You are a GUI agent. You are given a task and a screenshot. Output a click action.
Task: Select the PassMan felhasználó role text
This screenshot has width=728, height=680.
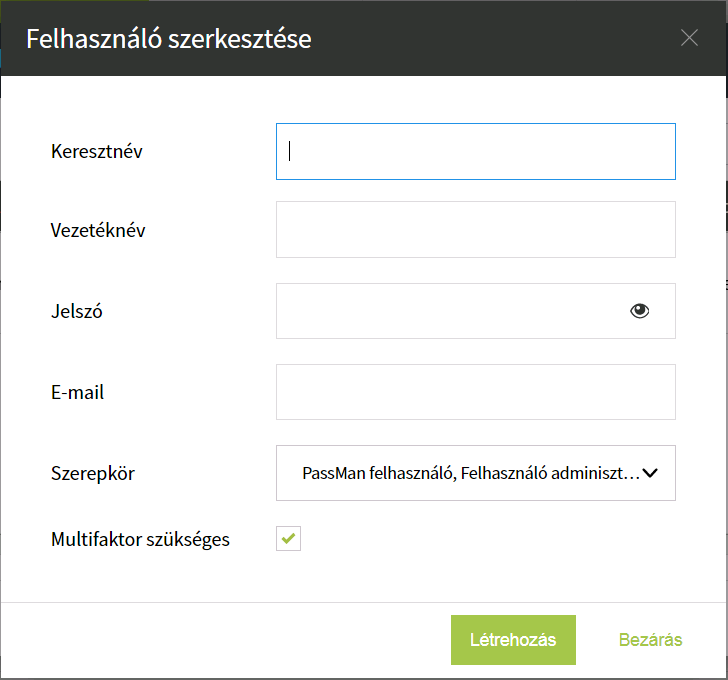[x=376, y=473]
